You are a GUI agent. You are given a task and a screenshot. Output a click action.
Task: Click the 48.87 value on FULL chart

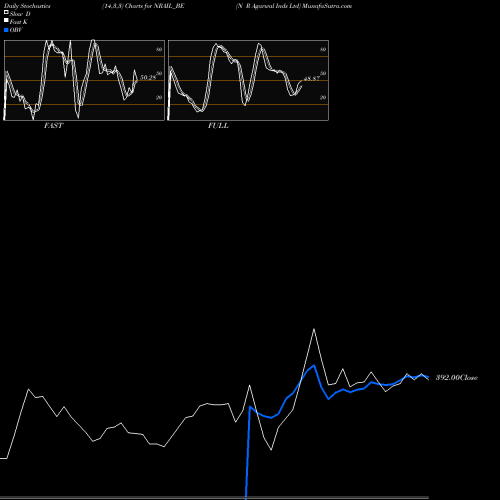click(x=312, y=79)
